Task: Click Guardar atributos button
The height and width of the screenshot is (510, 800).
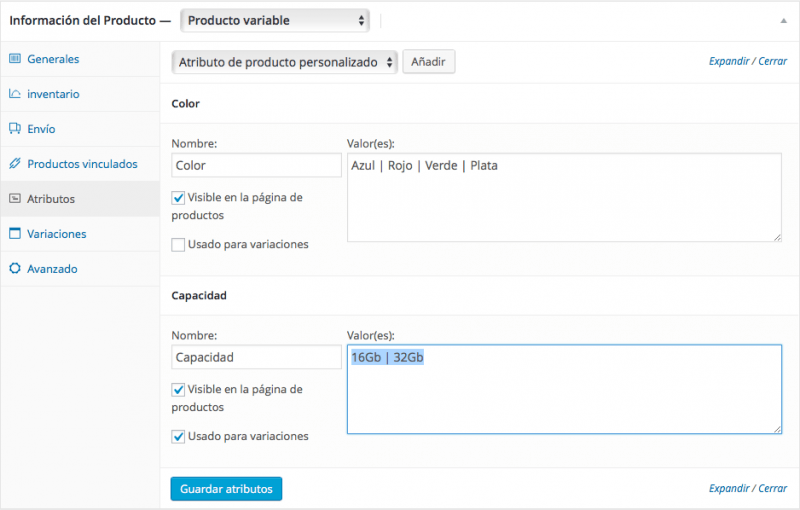Action: [226, 489]
